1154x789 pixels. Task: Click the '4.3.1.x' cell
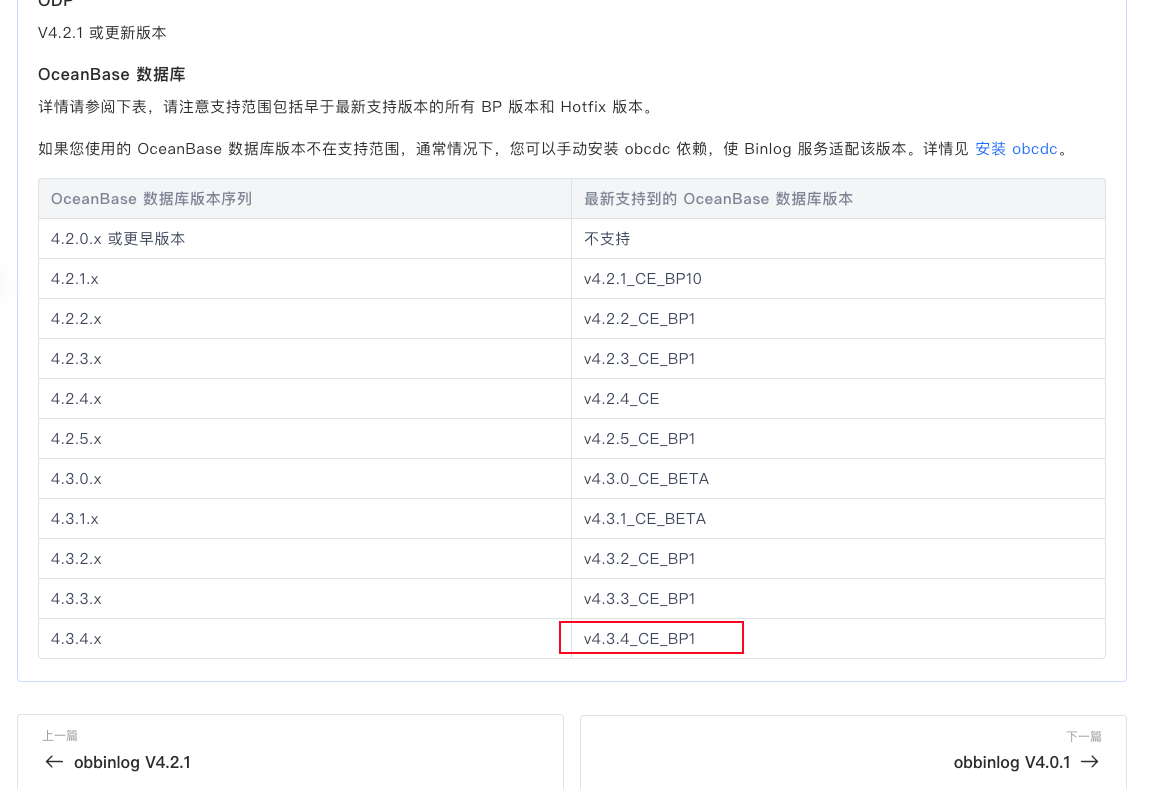pyautogui.click(x=305, y=518)
